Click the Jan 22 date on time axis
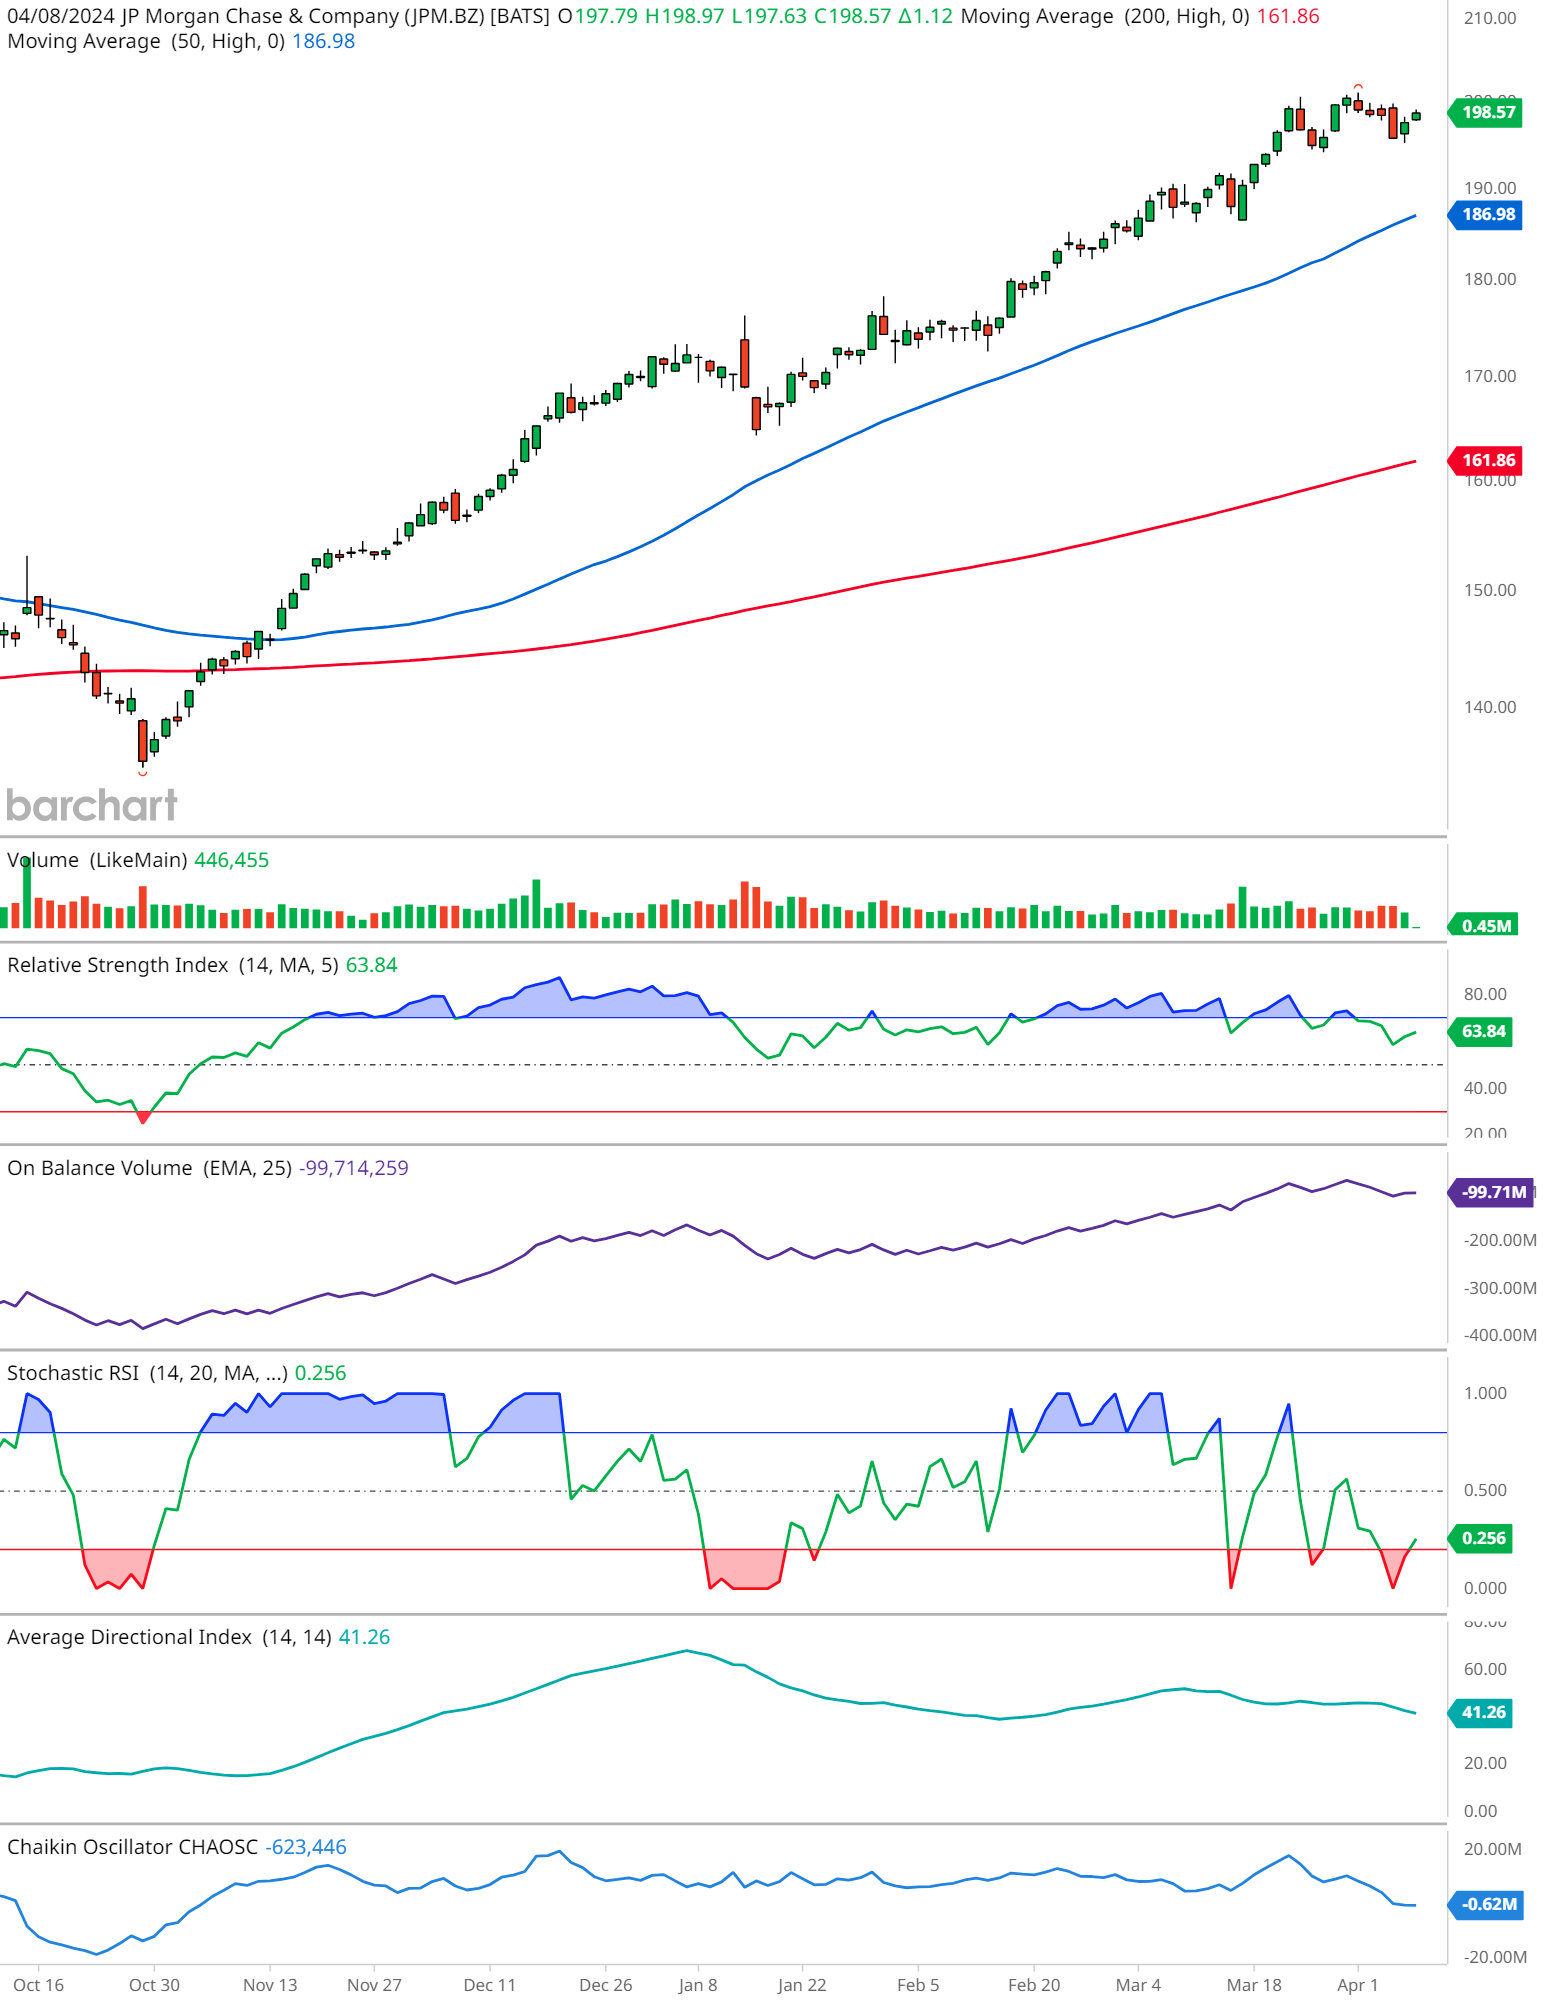 [x=802, y=1985]
